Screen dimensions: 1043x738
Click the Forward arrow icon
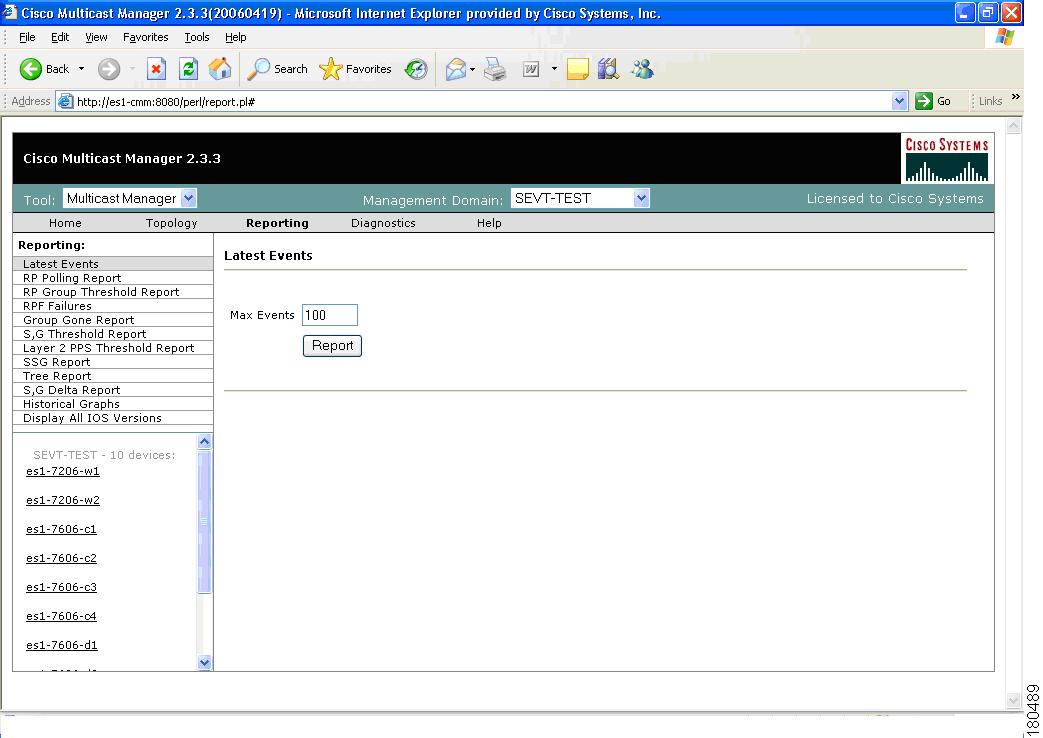click(x=109, y=69)
